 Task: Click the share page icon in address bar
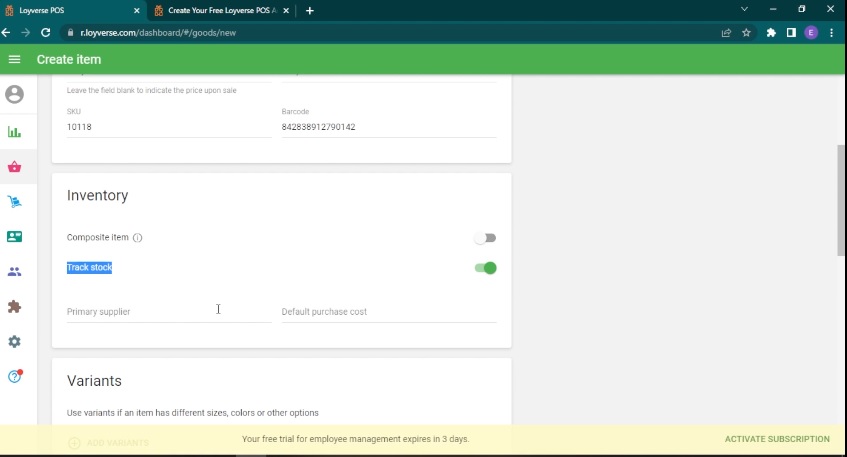pos(727,33)
